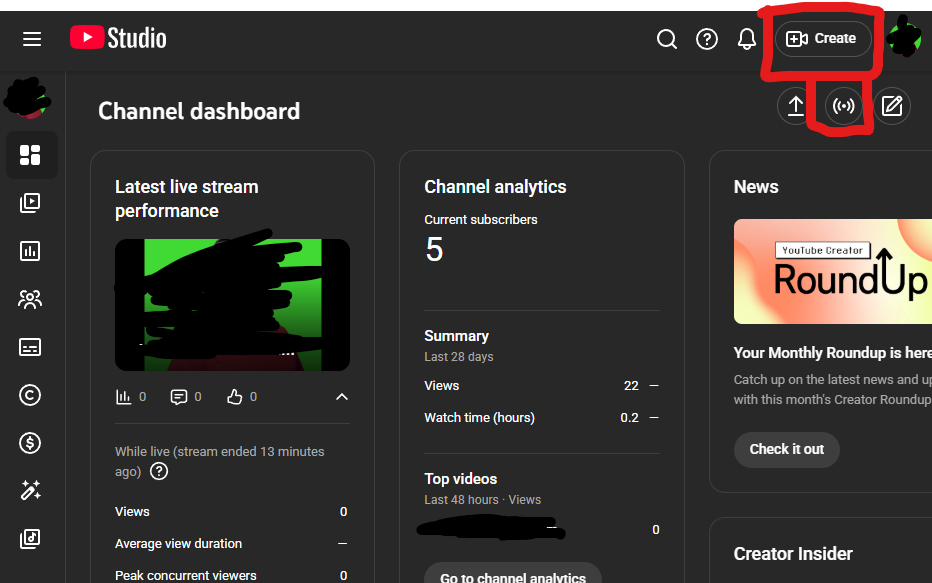Click the upload video icon

794,105
